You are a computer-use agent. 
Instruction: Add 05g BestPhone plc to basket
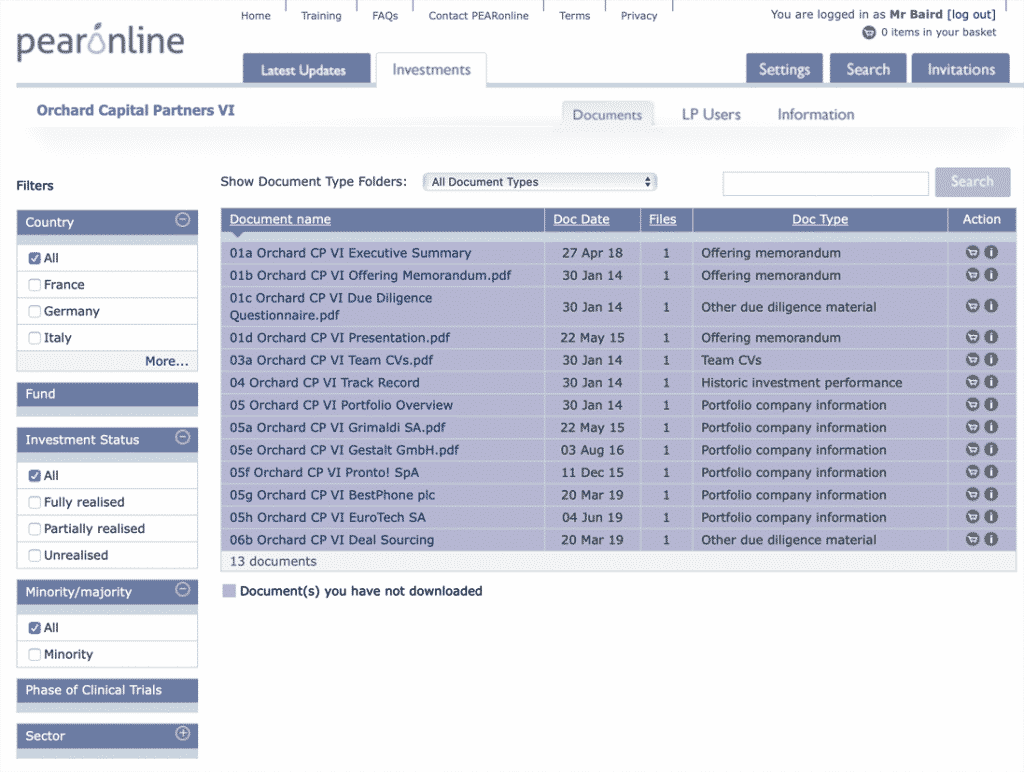(972, 494)
